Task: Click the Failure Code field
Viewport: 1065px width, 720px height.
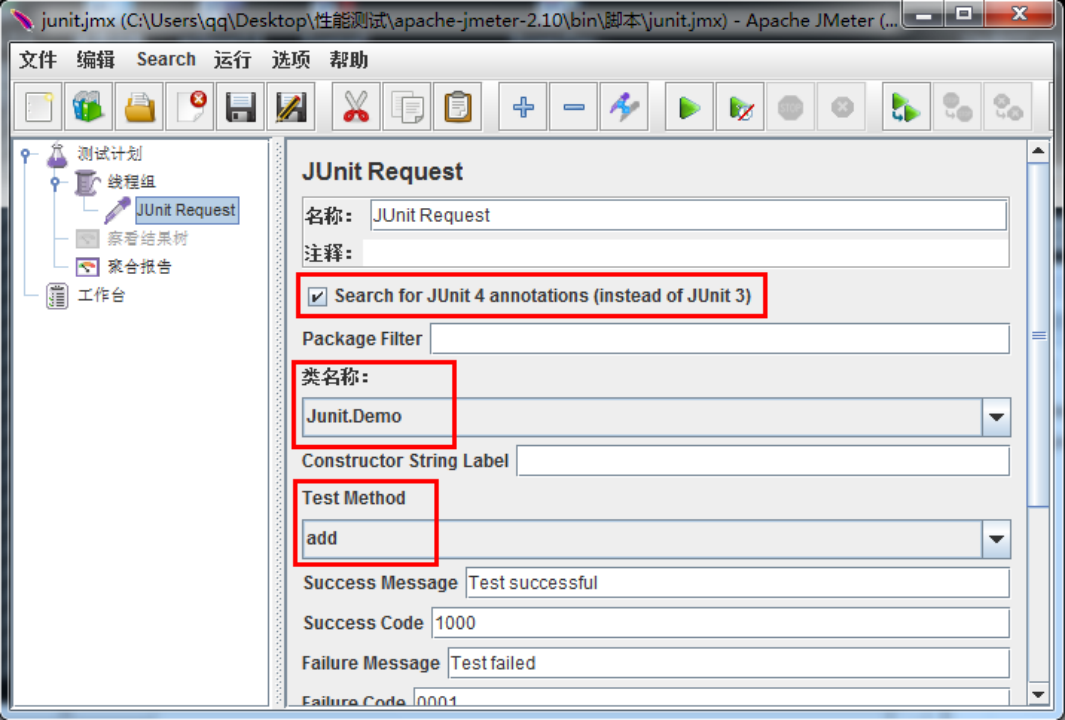Action: click(711, 698)
